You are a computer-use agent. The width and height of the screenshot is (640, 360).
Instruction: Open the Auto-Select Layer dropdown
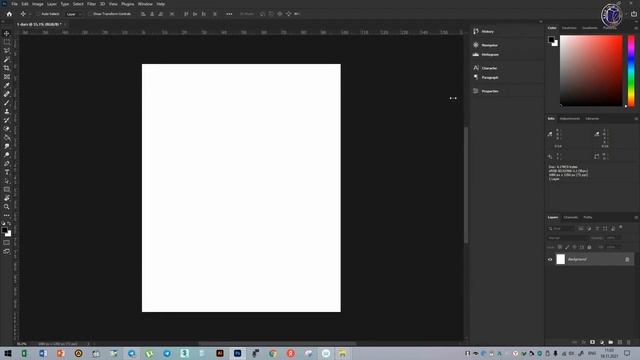tap(74, 14)
